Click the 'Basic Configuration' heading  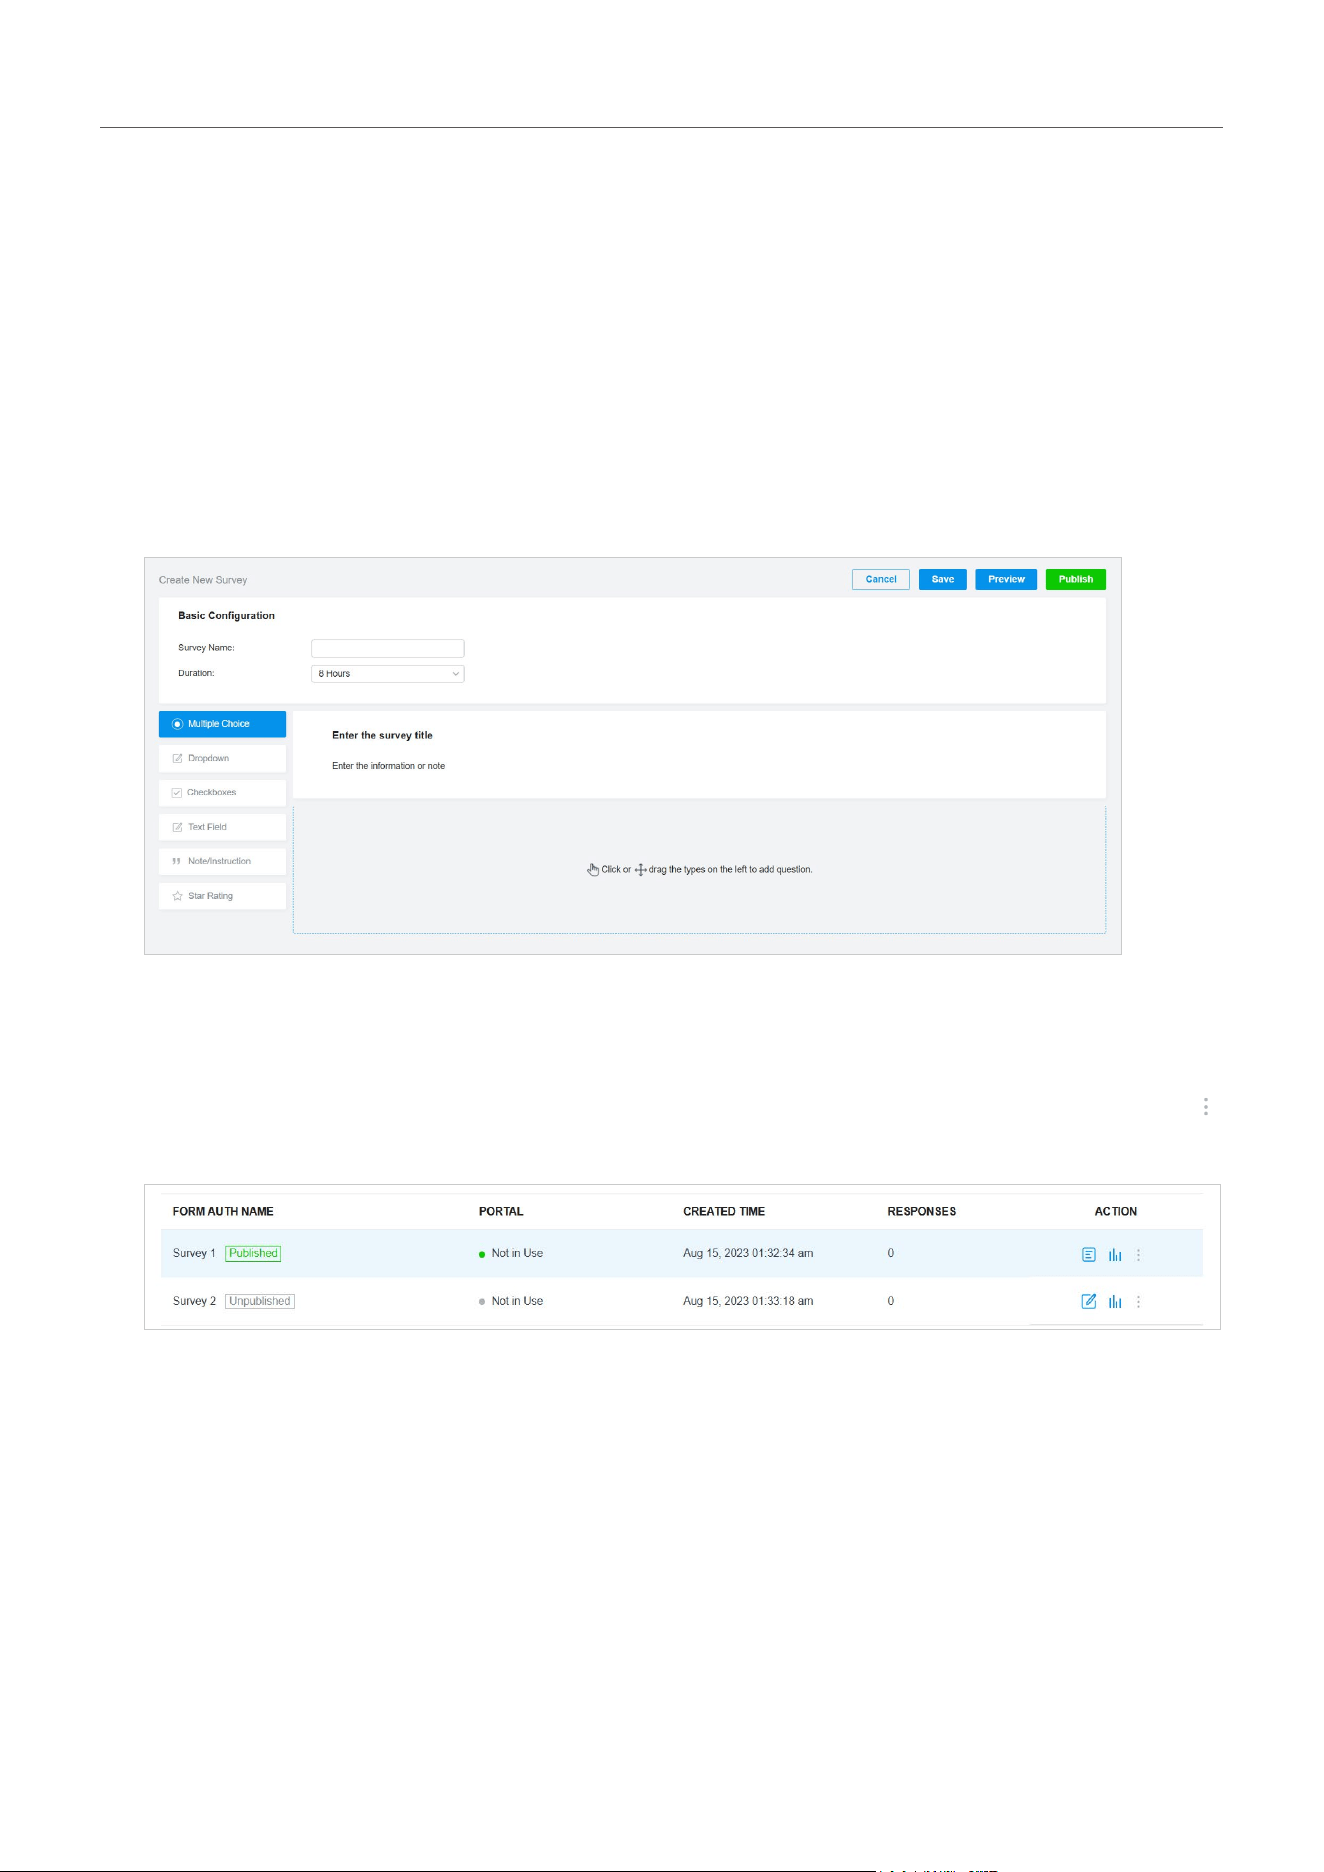[226, 616]
